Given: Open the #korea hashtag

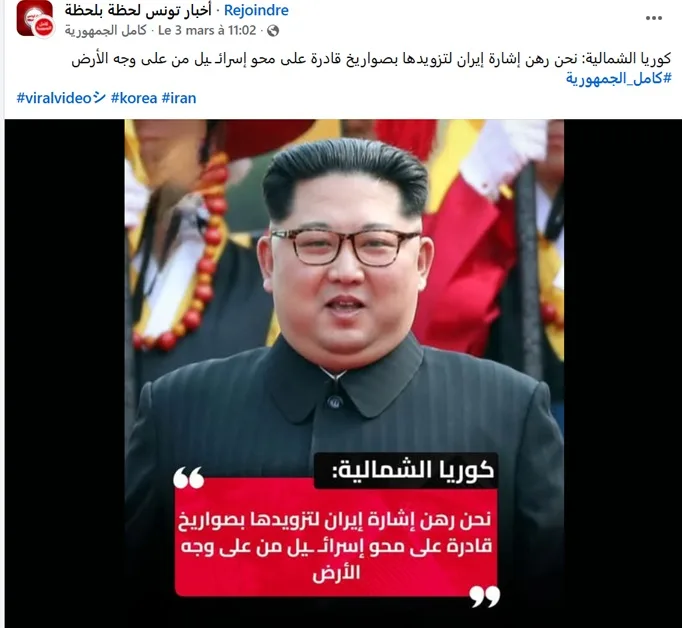Looking at the screenshot, I should [134, 98].
